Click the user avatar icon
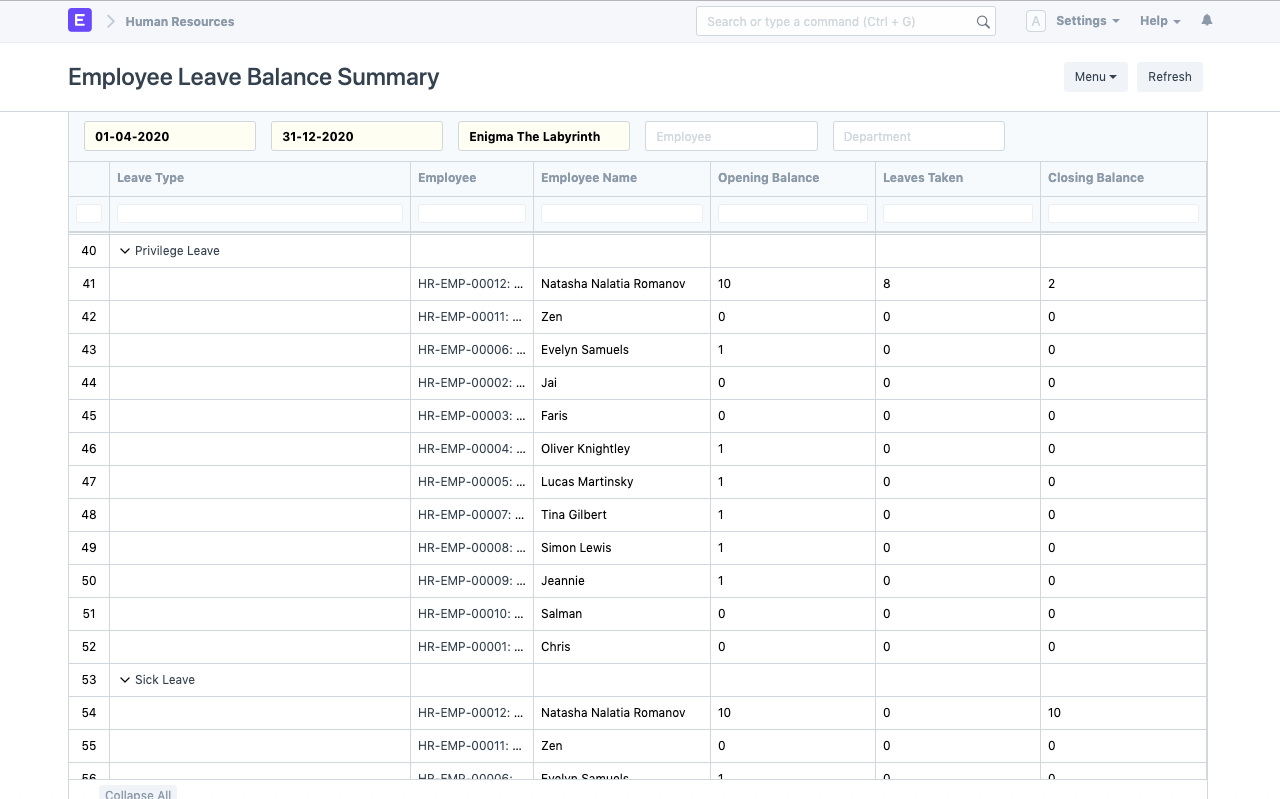Viewport: 1280px width, 799px height. [1036, 21]
